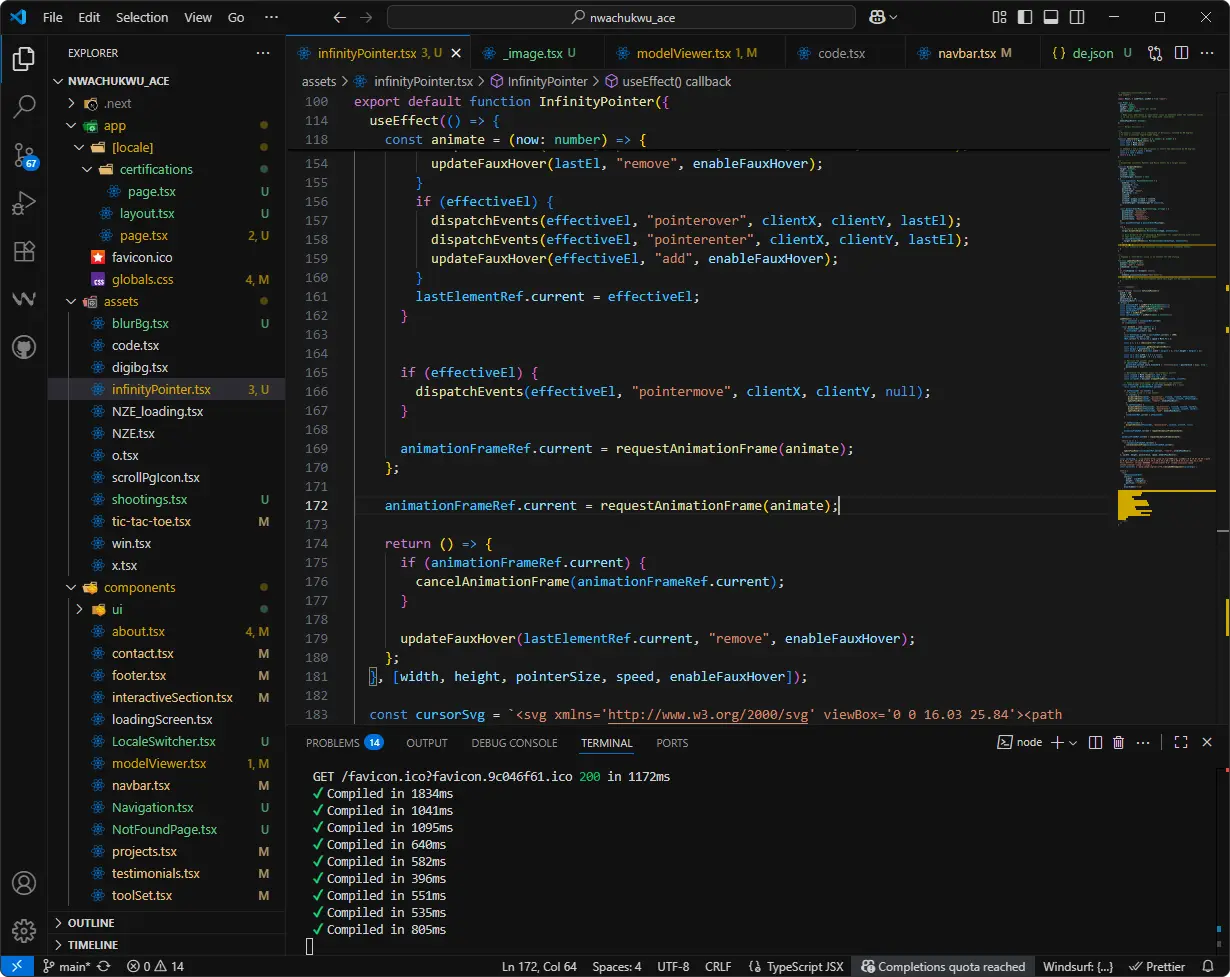Open Source Control with 67 changes
Screen dimensions: 1230x977
(24, 155)
